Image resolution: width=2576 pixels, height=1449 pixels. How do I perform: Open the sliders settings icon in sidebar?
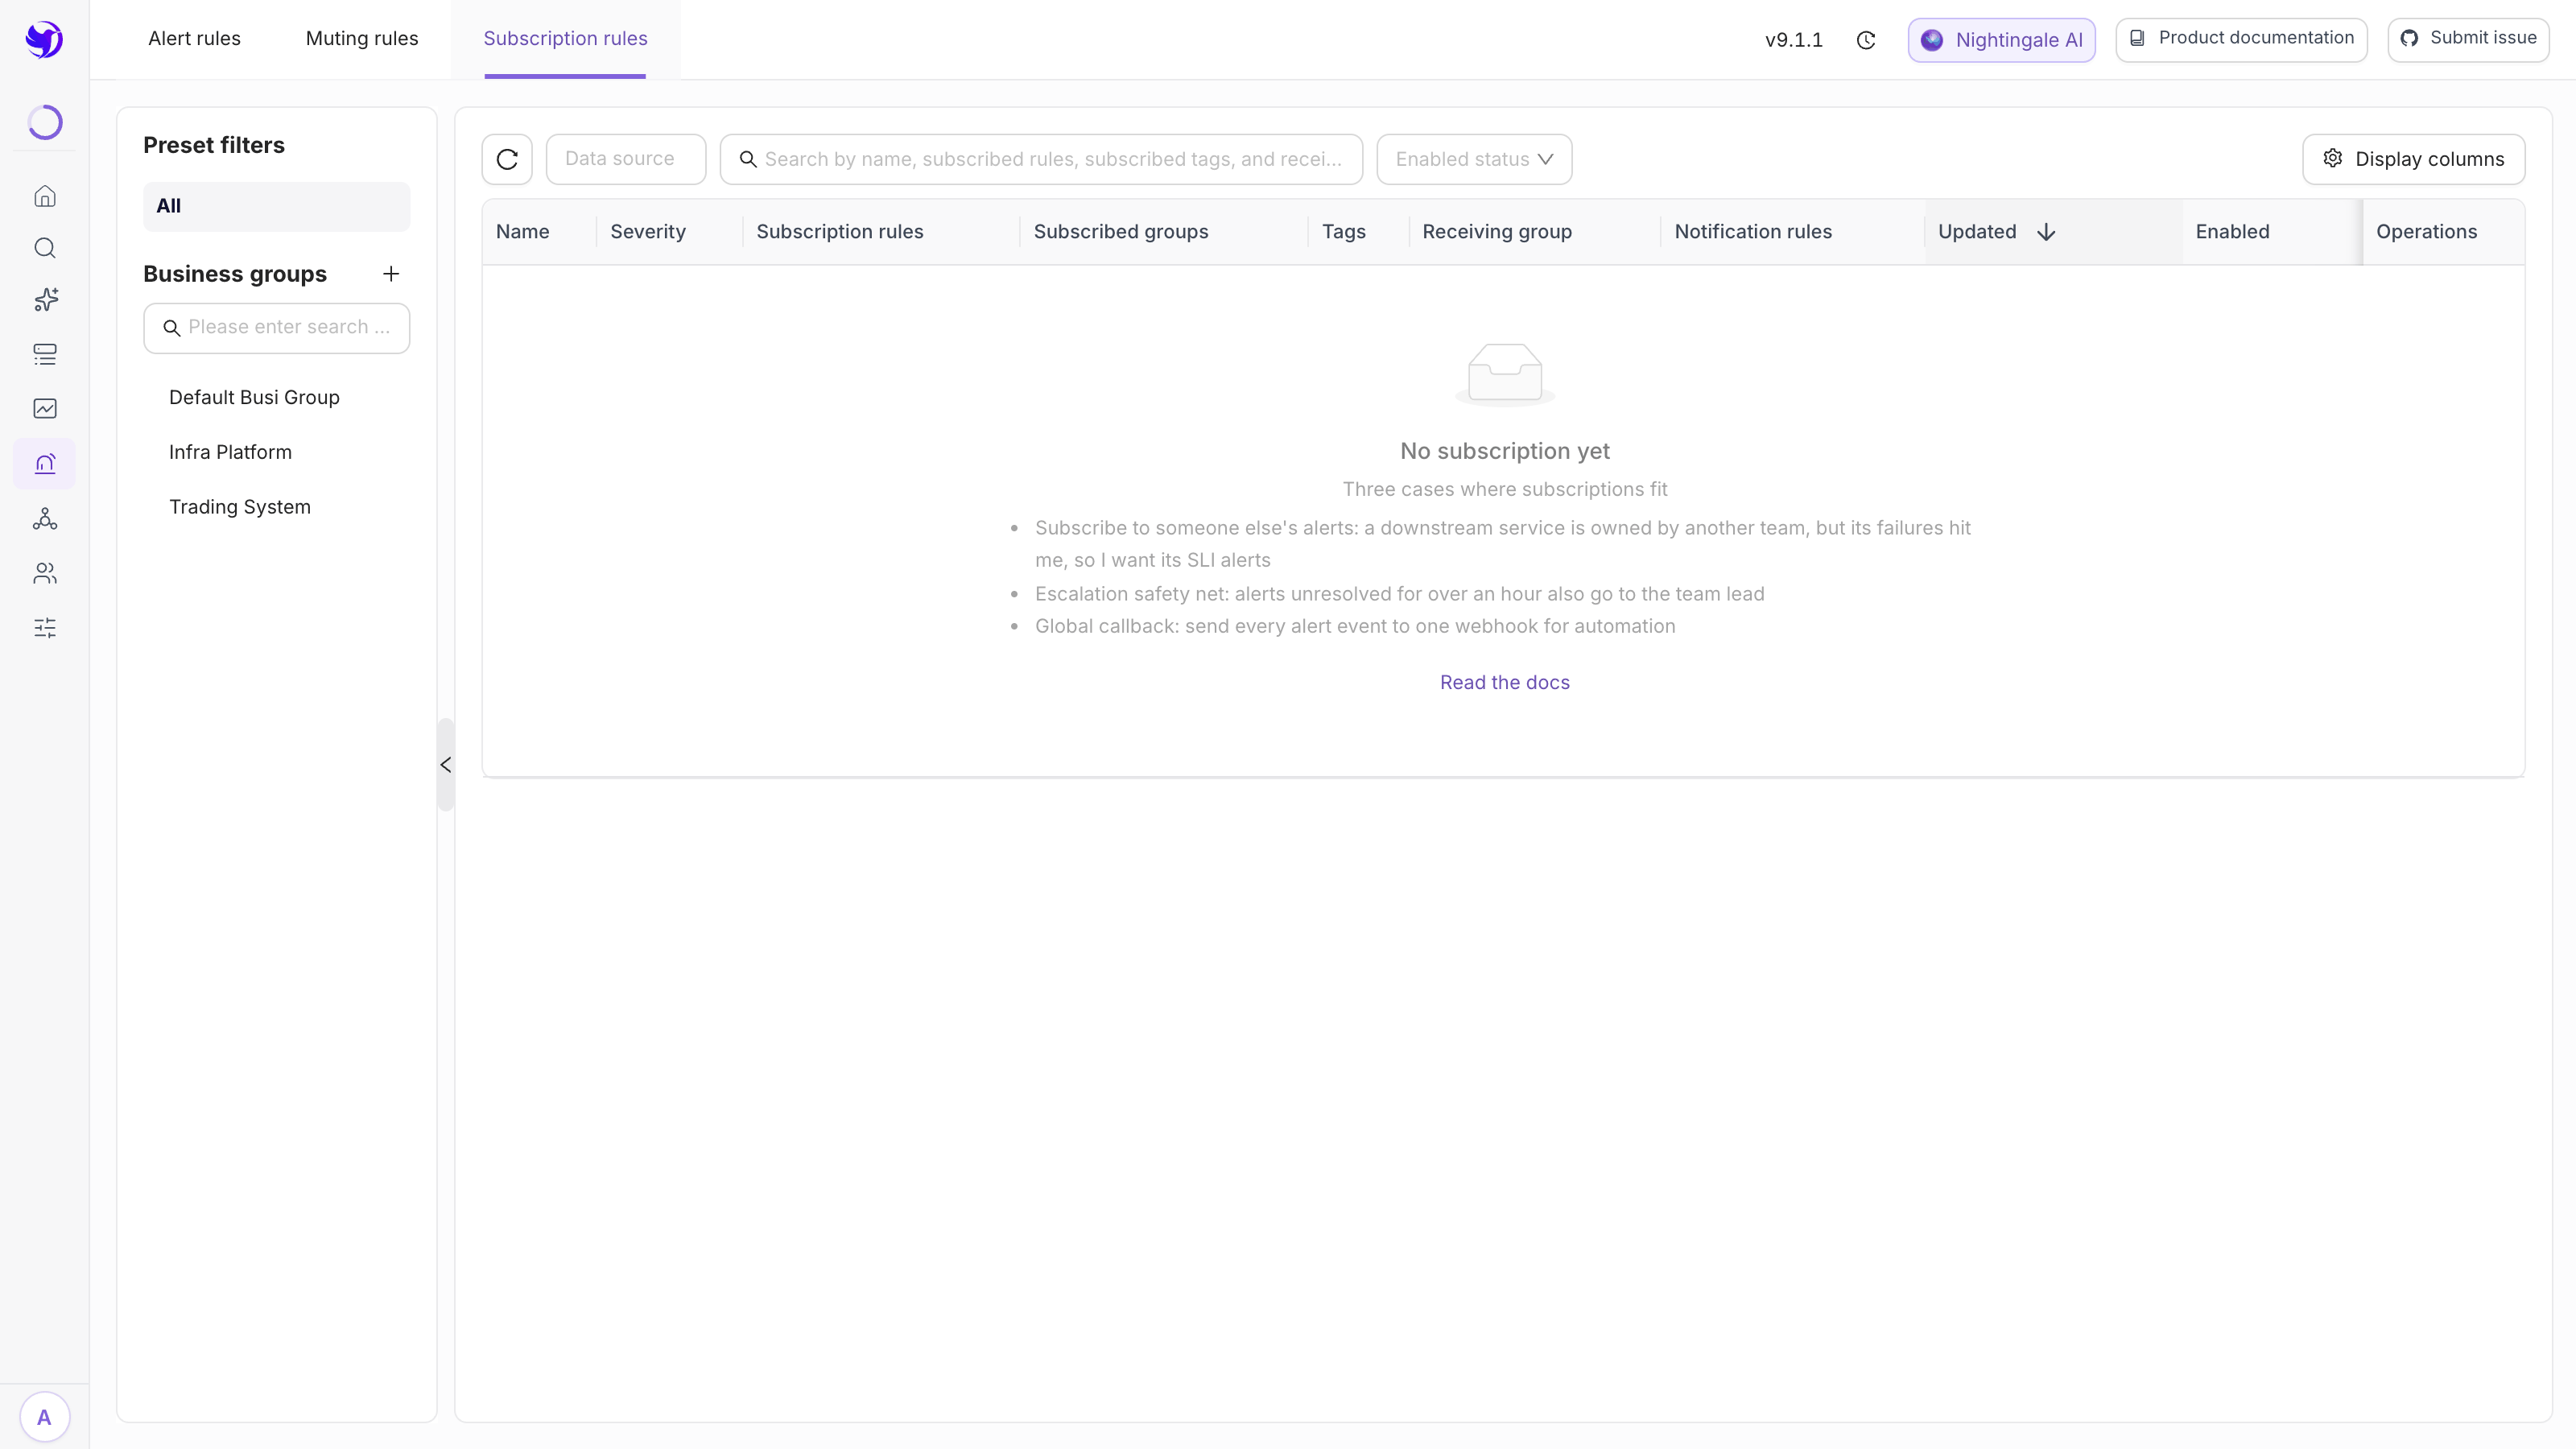45,628
